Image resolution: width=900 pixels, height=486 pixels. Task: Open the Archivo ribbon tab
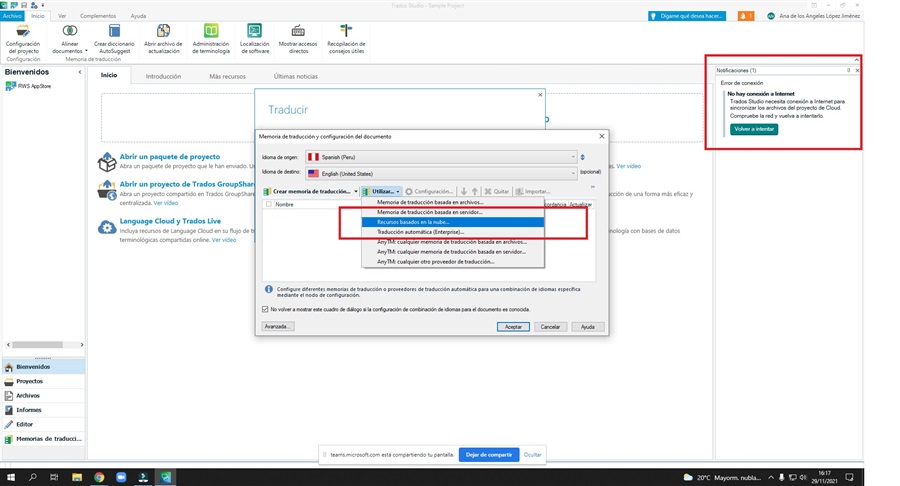click(x=12, y=16)
